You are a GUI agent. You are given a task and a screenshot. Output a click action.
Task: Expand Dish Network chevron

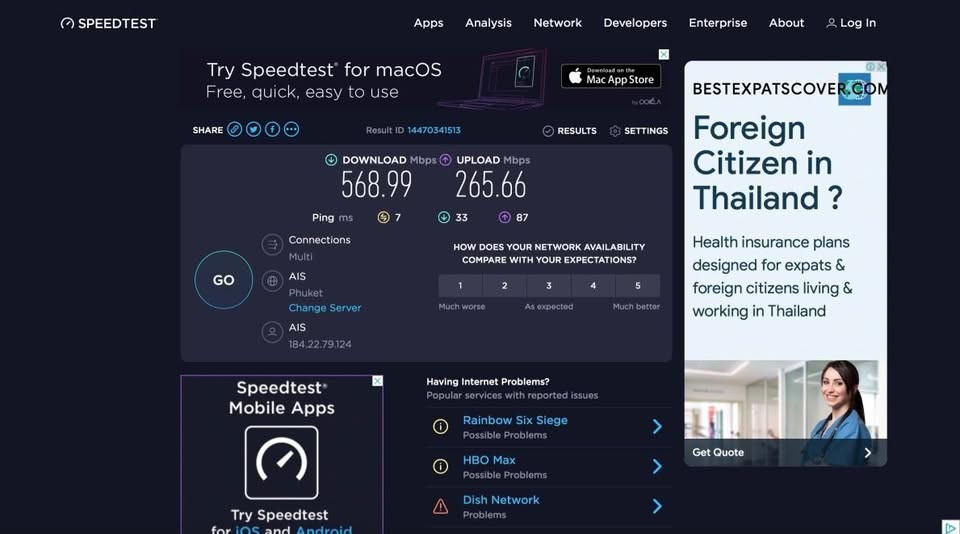click(x=657, y=506)
